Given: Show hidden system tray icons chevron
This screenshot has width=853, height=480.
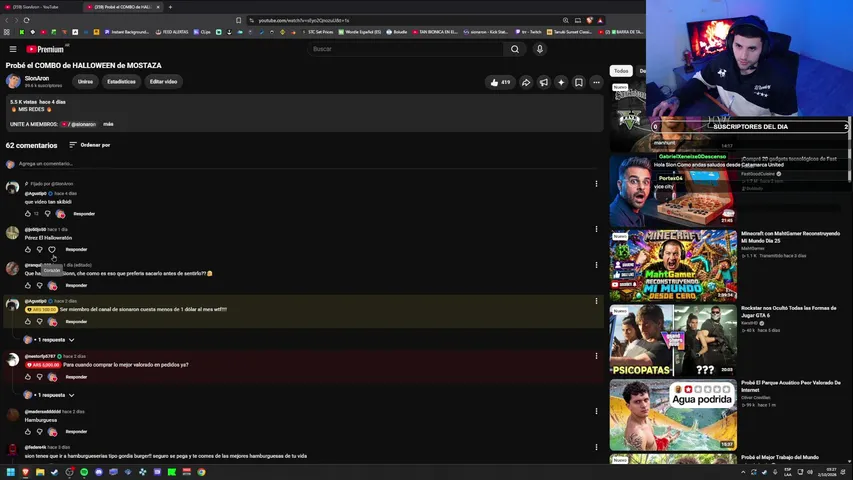Looking at the screenshot, I should point(743,472).
